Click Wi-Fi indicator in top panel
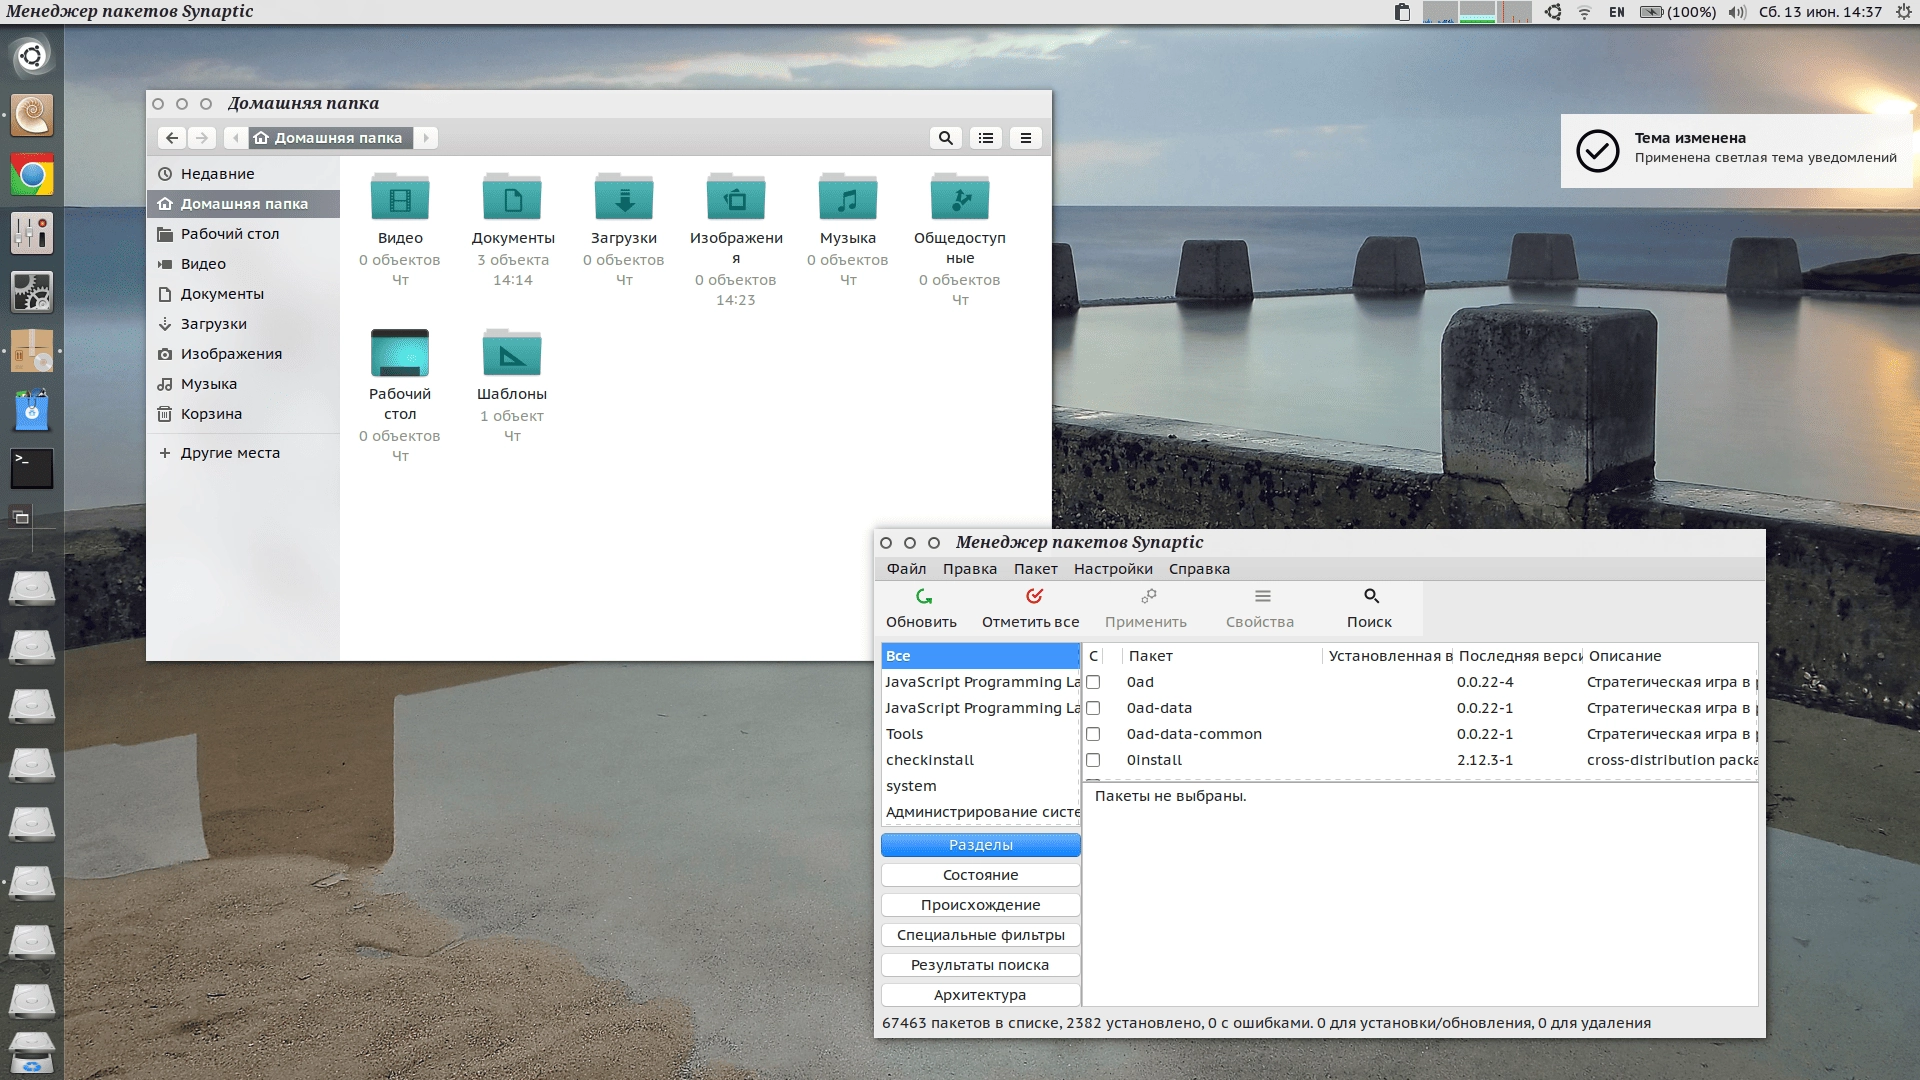The height and width of the screenshot is (1080, 1920). click(x=1584, y=12)
